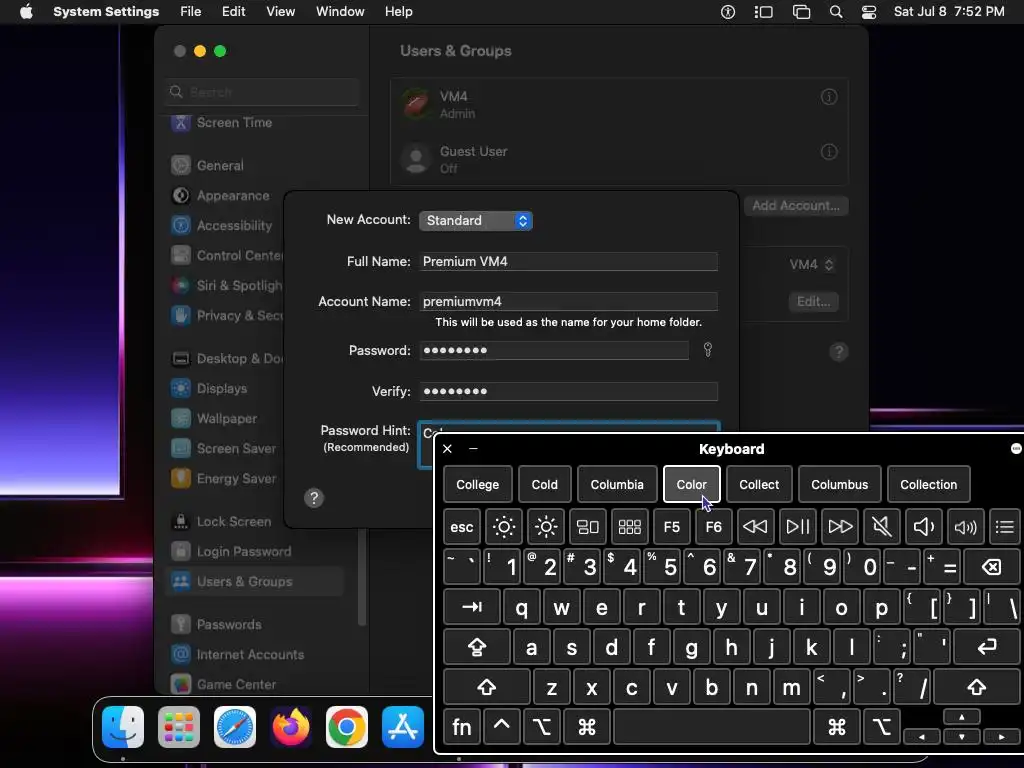Click the Full Name input field

click(x=569, y=261)
